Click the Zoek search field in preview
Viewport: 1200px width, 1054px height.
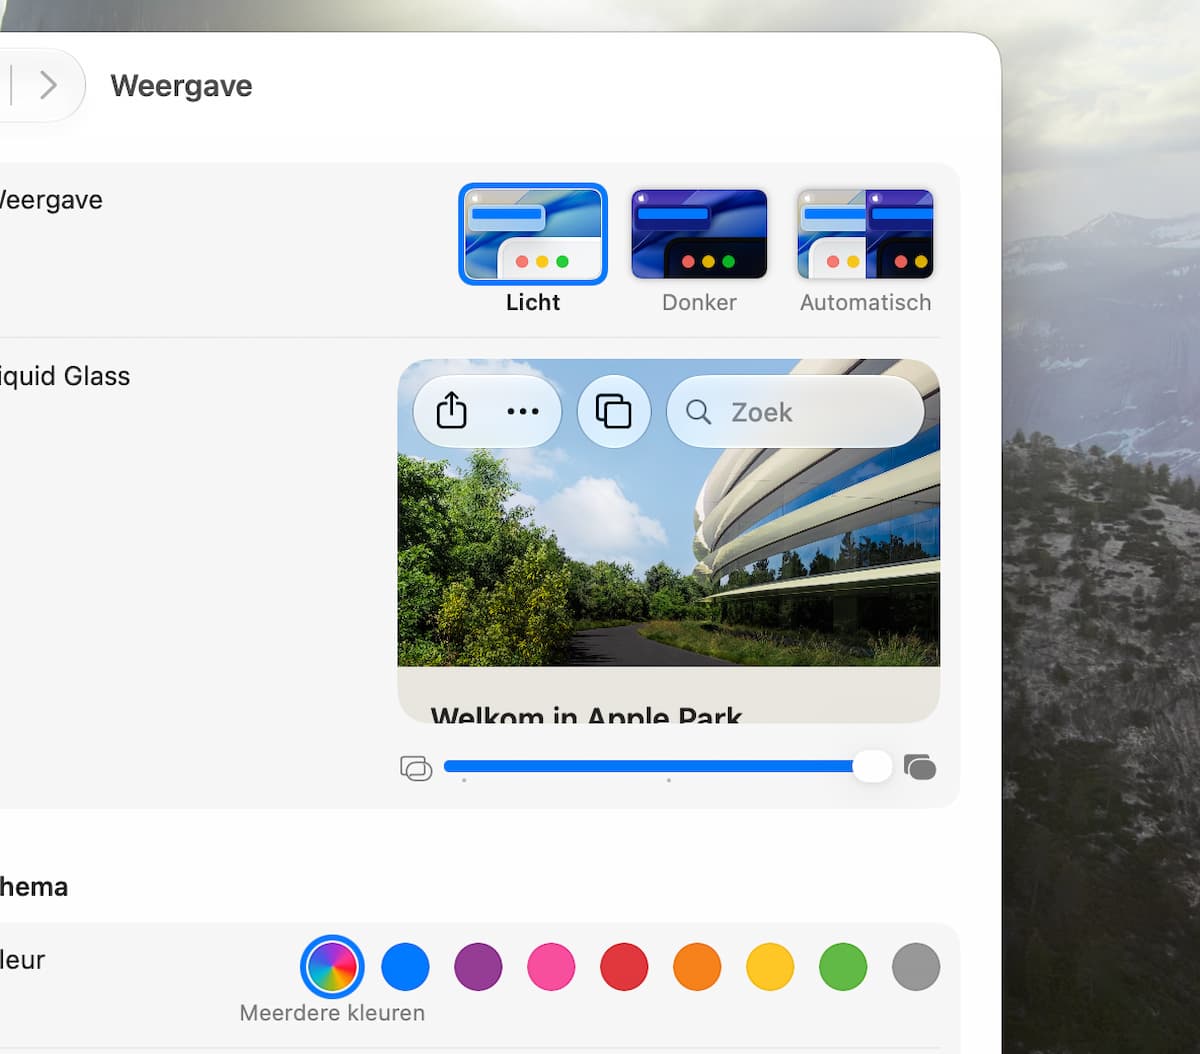coord(795,411)
